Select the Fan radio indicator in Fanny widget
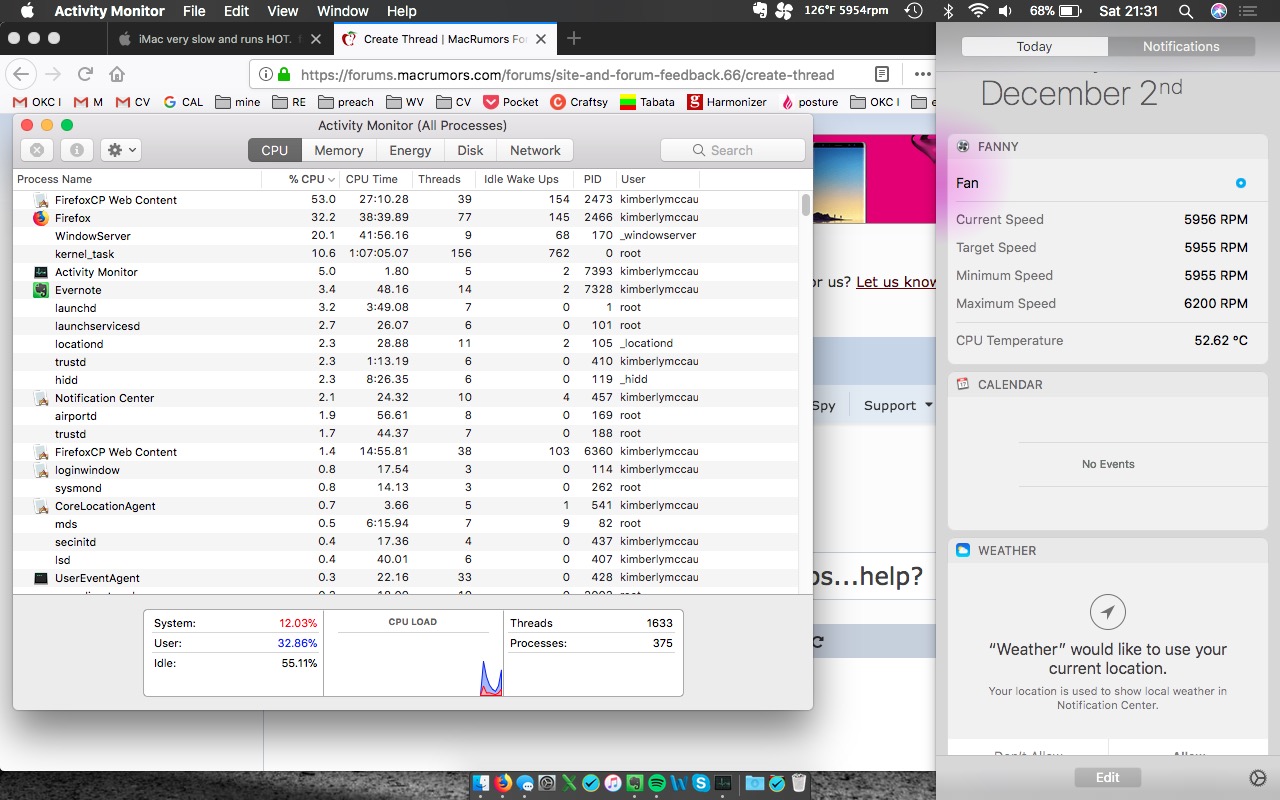The width and height of the screenshot is (1280, 800). pos(1240,183)
